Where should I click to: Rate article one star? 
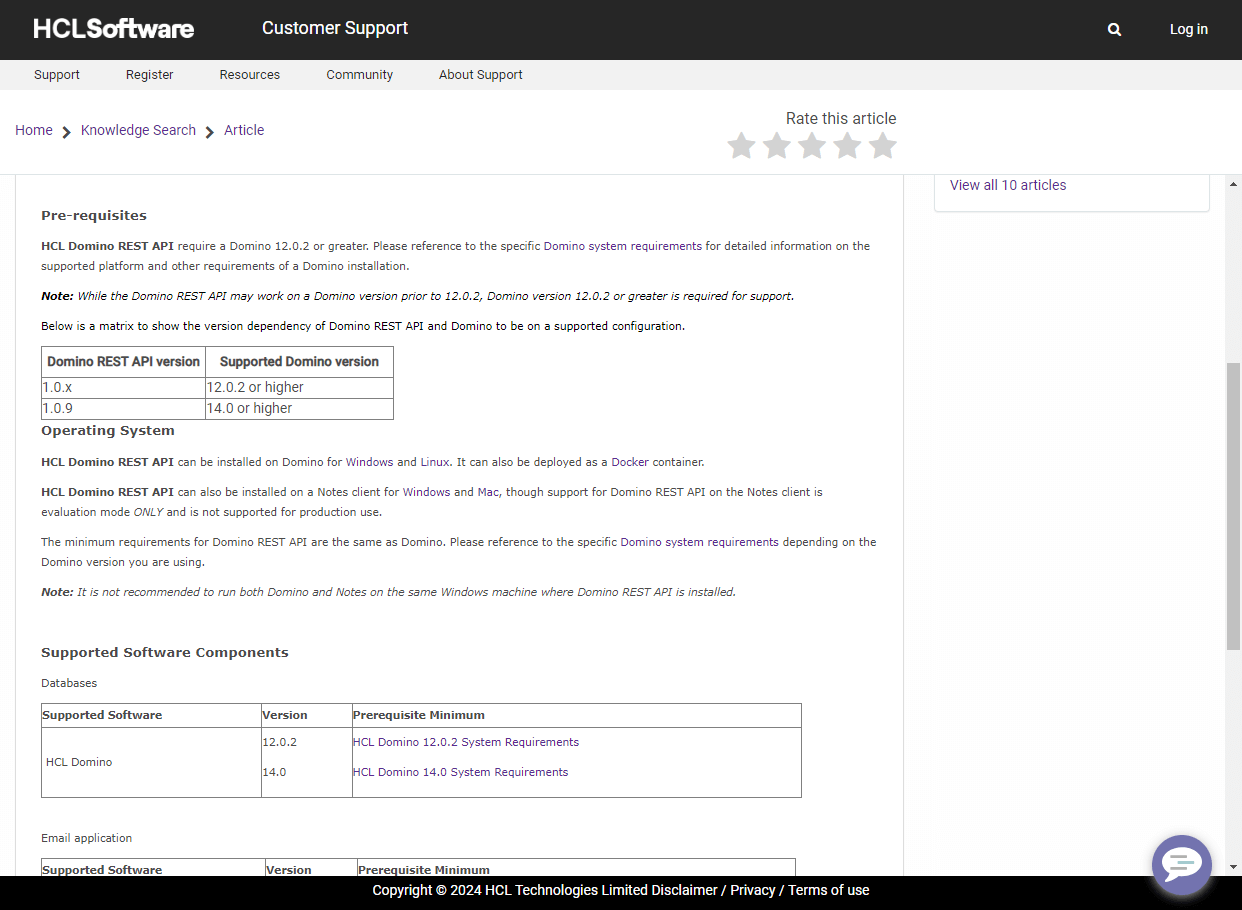(x=741, y=146)
